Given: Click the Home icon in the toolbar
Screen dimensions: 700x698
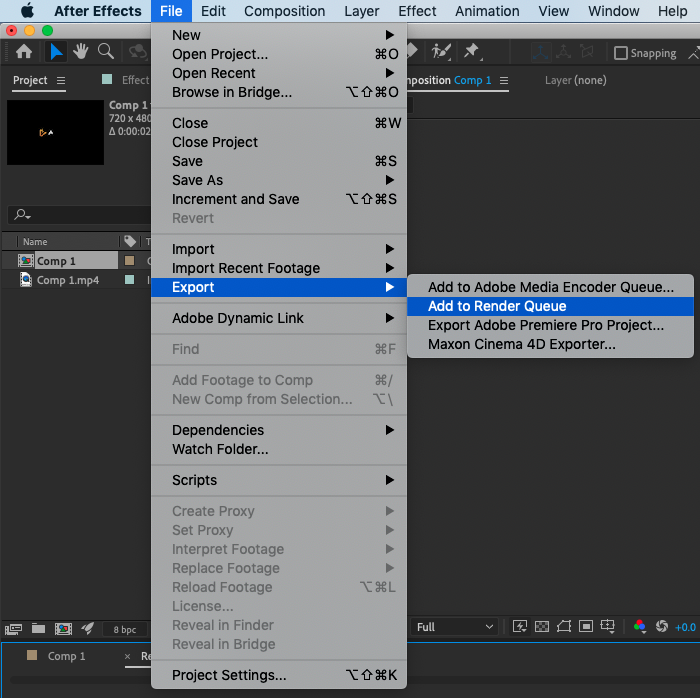Looking at the screenshot, I should (x=24, y=52).
